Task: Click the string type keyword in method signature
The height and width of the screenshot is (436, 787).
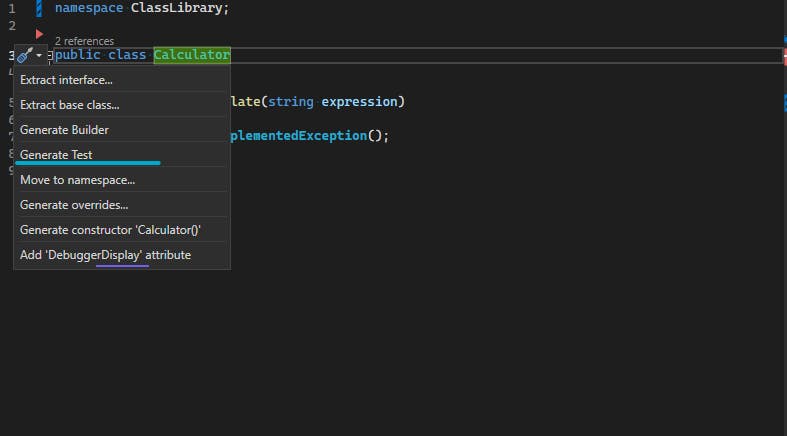Action: (x=292, y=102)
